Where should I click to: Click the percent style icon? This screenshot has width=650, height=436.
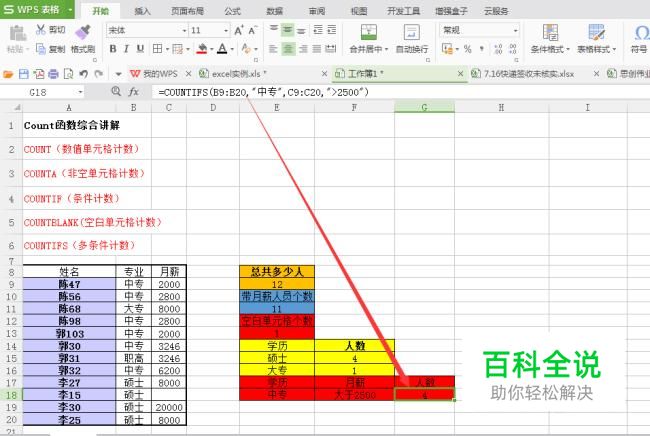tap(468, 49)
